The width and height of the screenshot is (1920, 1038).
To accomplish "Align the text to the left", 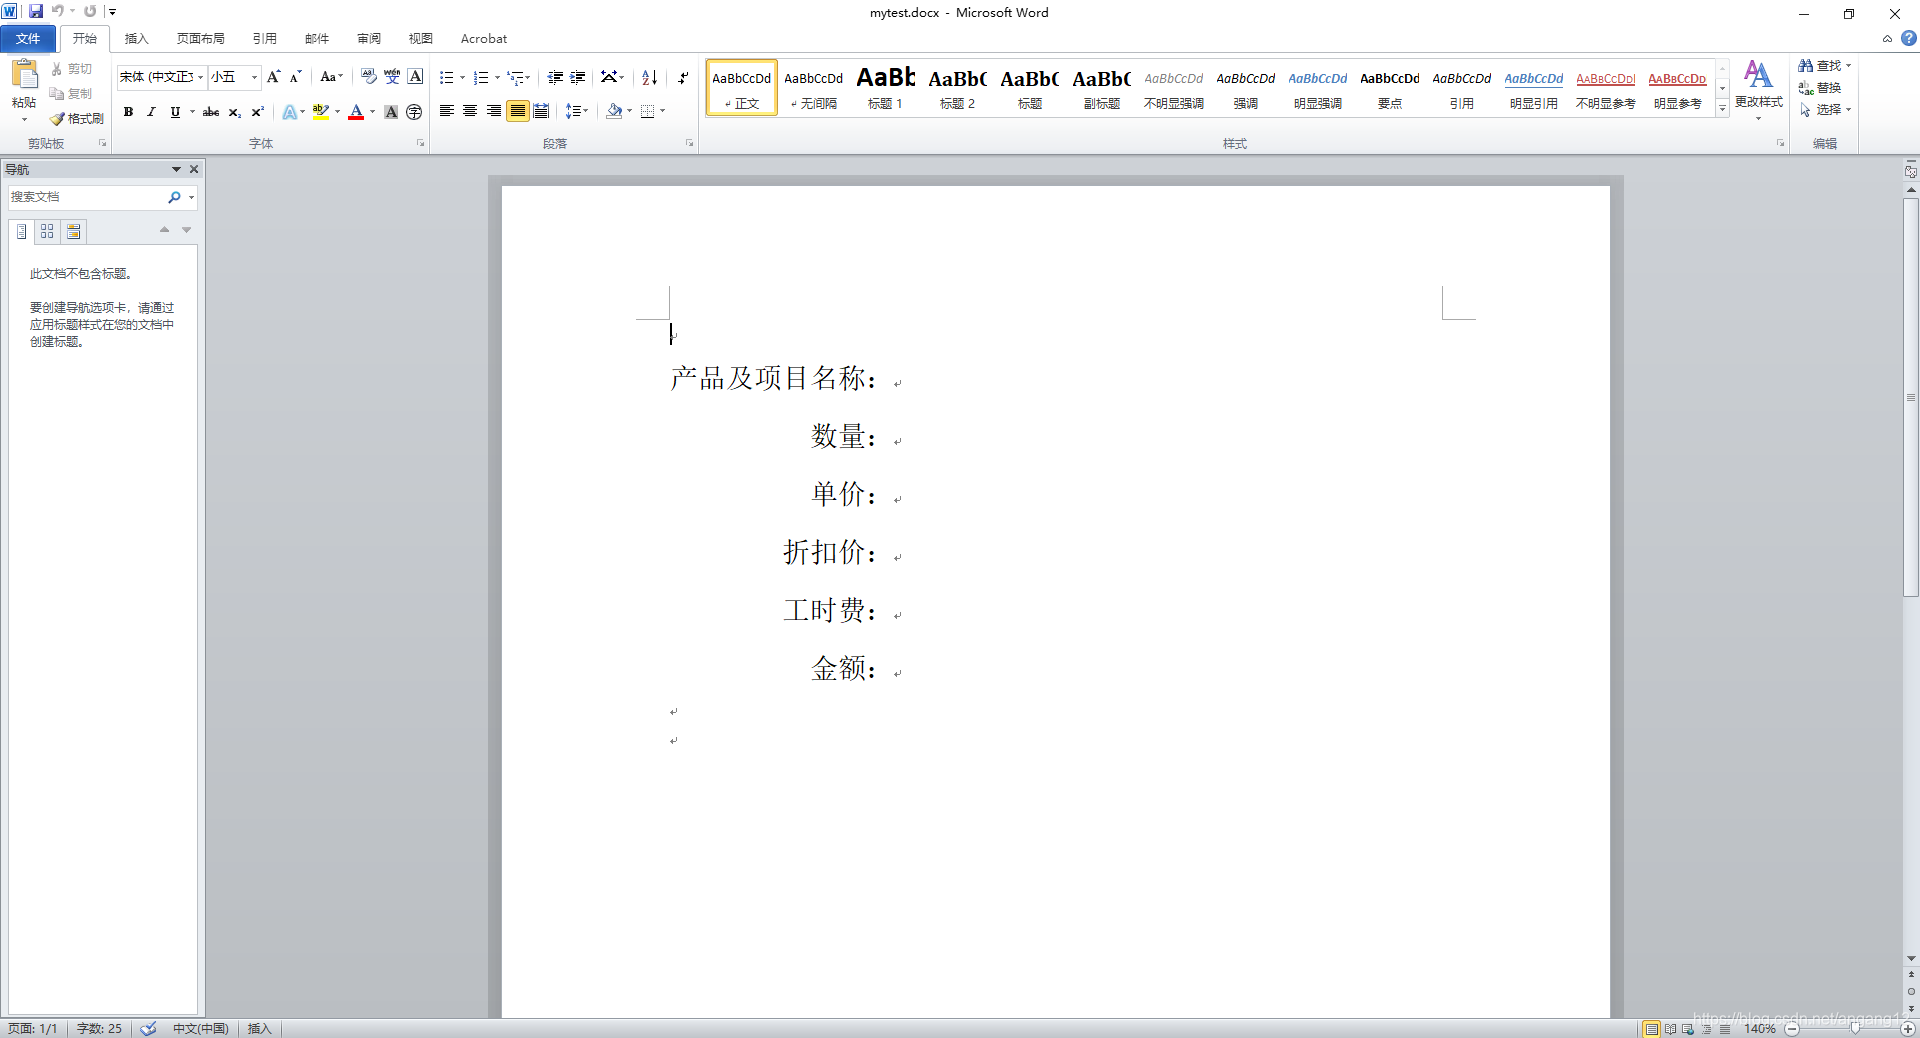I will pyautogui.click(x=447, y=111).
